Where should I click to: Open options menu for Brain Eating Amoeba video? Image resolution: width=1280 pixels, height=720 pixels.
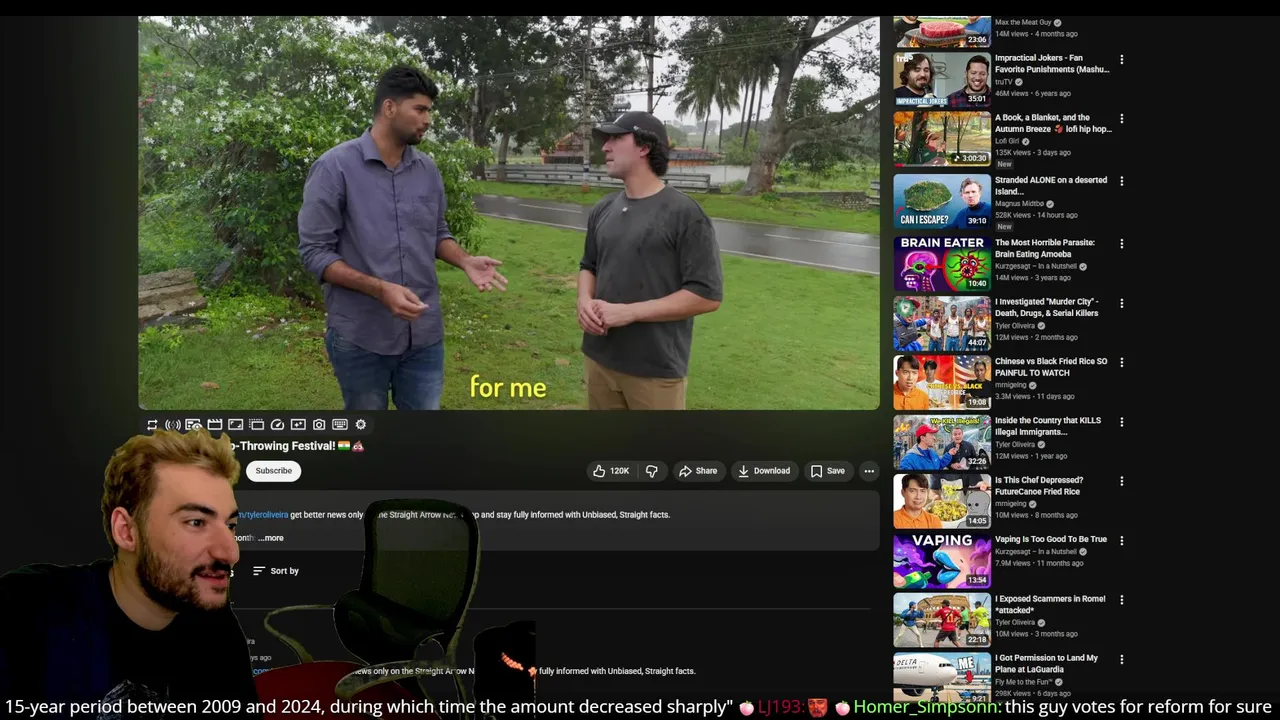coord(1121,244)
